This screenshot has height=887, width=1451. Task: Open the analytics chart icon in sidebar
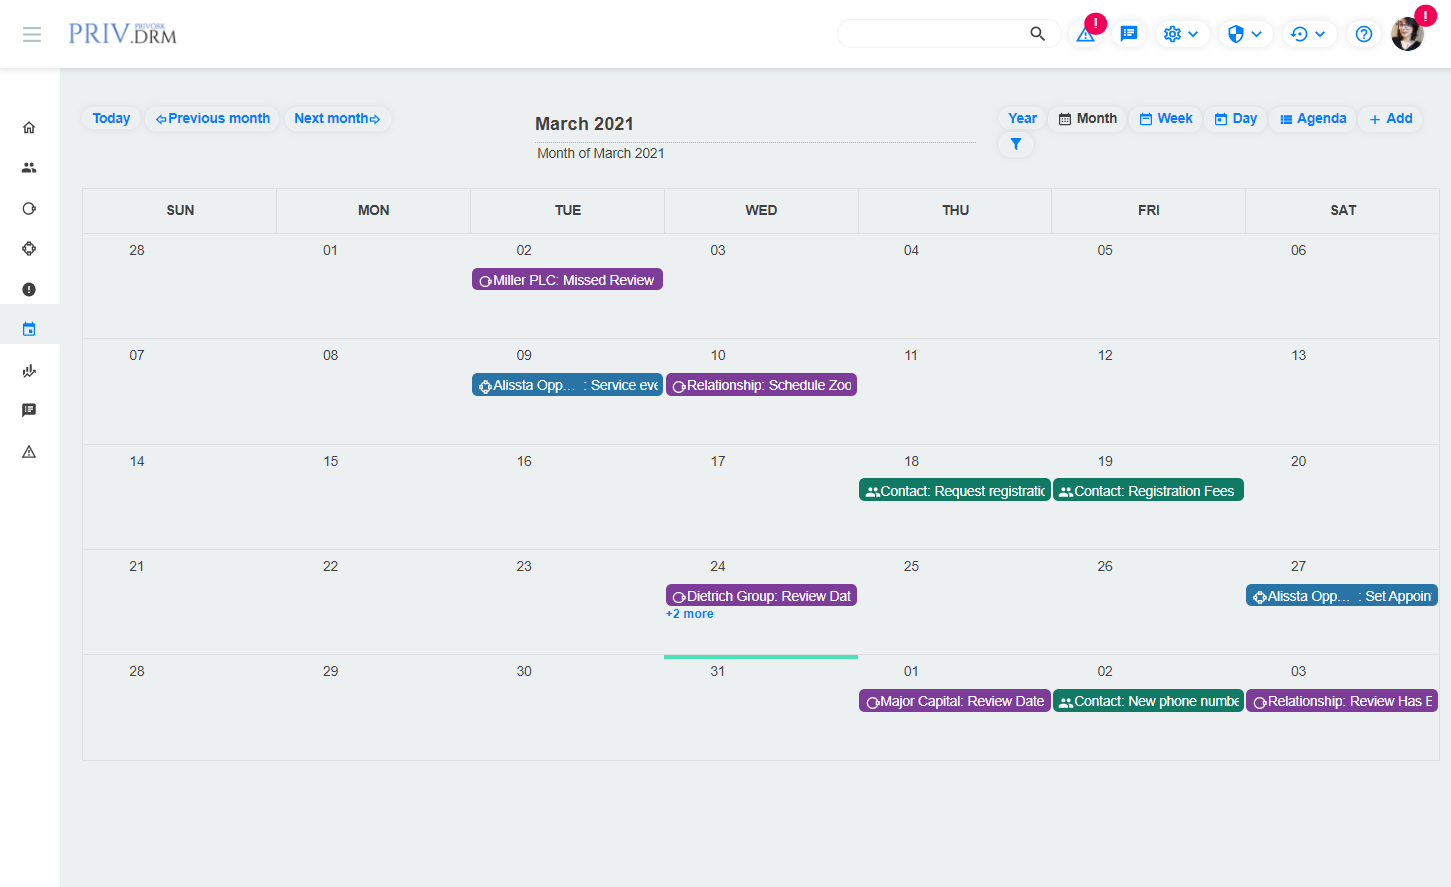[29, 371]
